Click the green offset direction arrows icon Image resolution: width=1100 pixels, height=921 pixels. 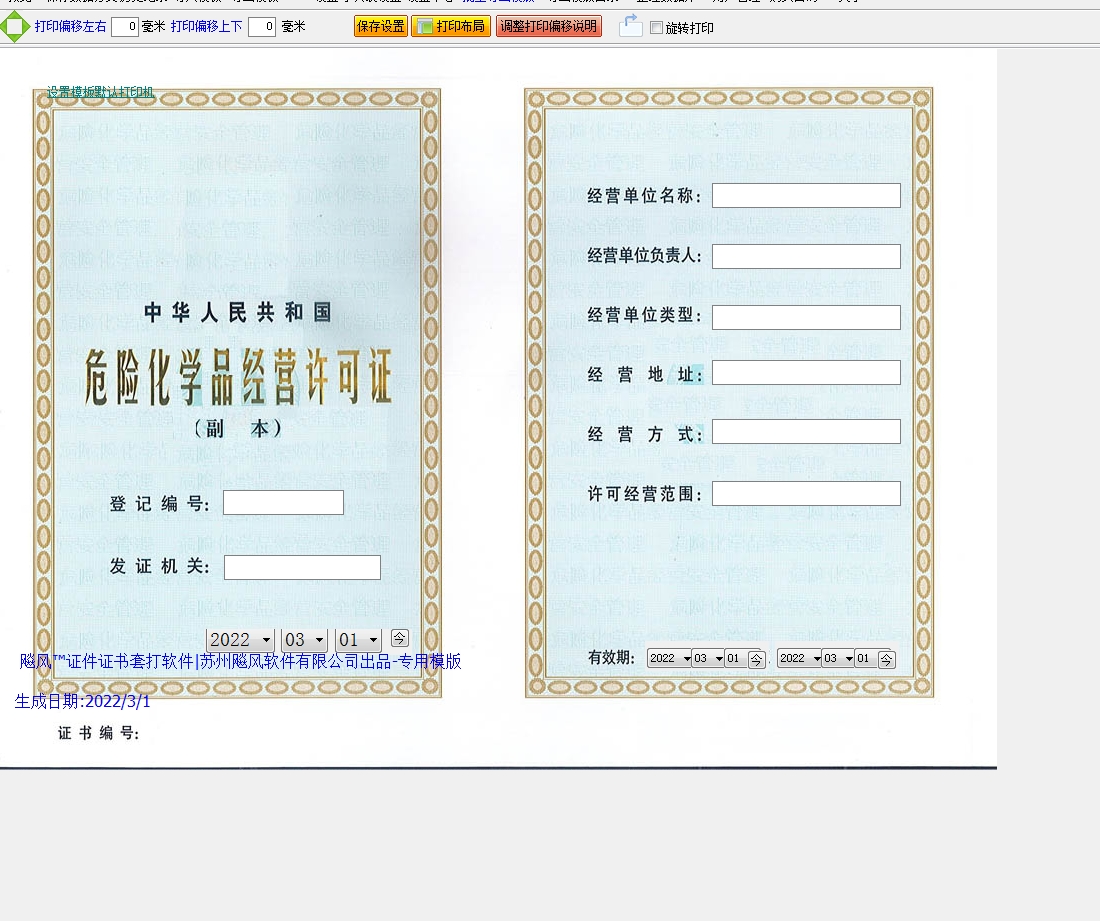tap(15, 27)
